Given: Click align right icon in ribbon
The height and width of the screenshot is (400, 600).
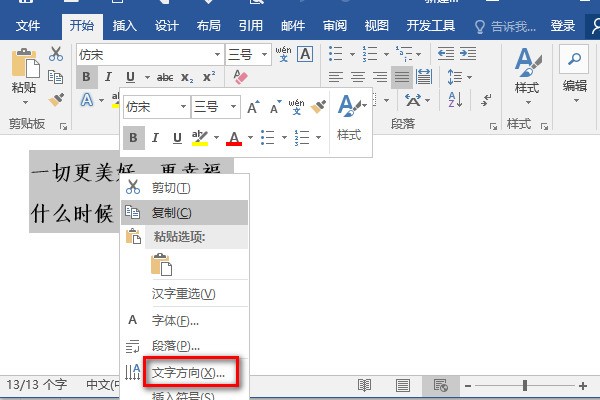Looking at the screenshot, I should coord(380,77).
